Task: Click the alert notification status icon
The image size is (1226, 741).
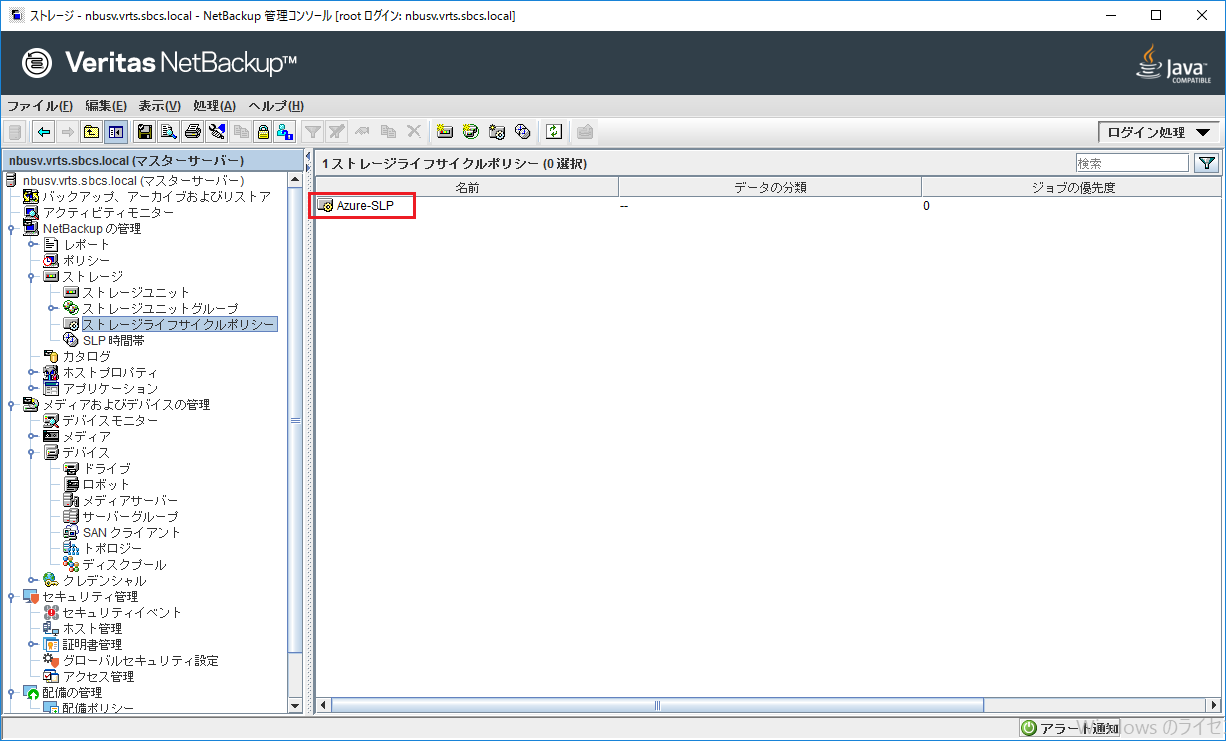Action: point(1028,728)
